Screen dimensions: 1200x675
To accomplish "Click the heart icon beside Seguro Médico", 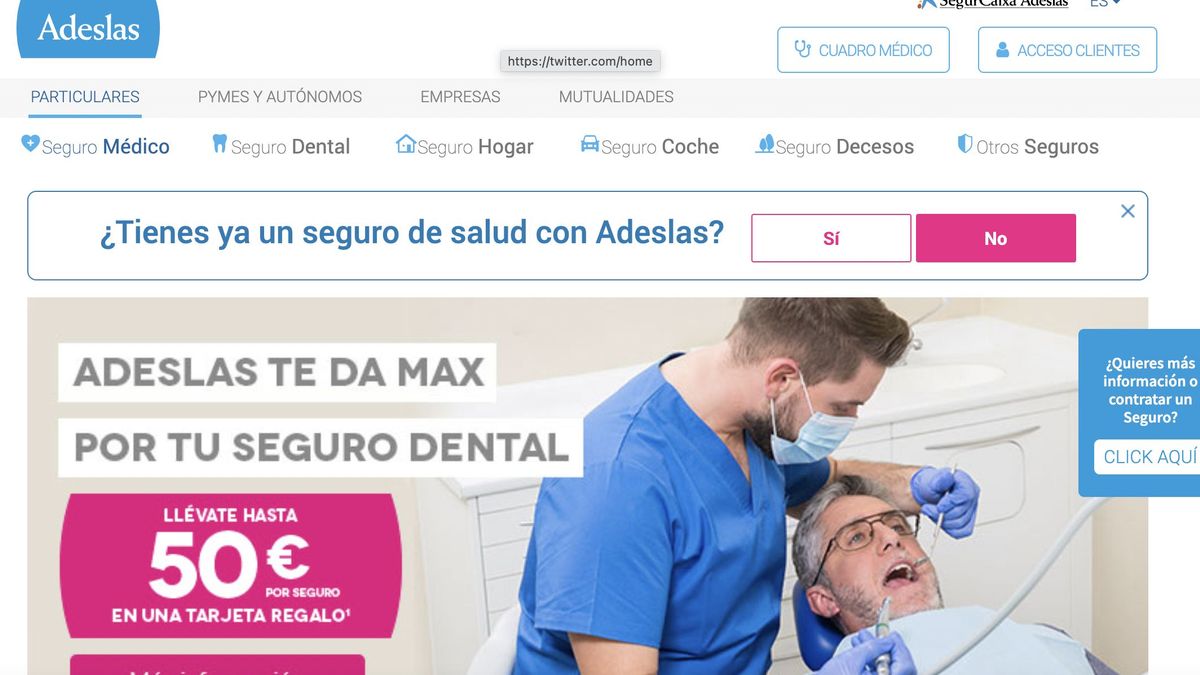I will pos(30,144).
